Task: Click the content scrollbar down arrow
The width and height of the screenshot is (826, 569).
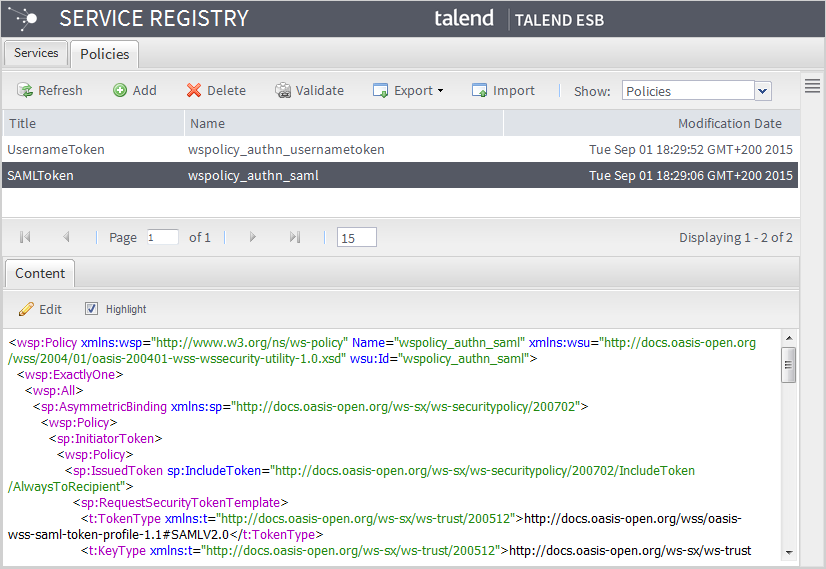Action: 789,552
